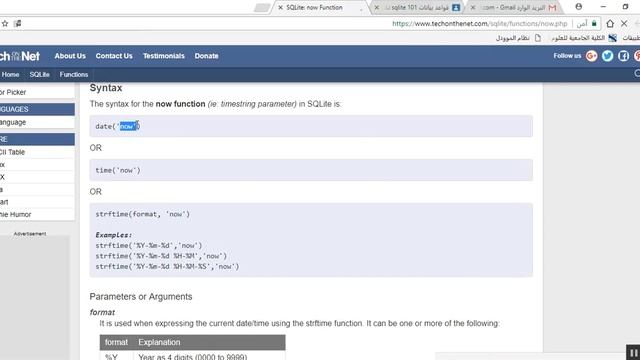Screen dimensions: 640x360
Task: Open the Donate page
Action: point(207,56)
